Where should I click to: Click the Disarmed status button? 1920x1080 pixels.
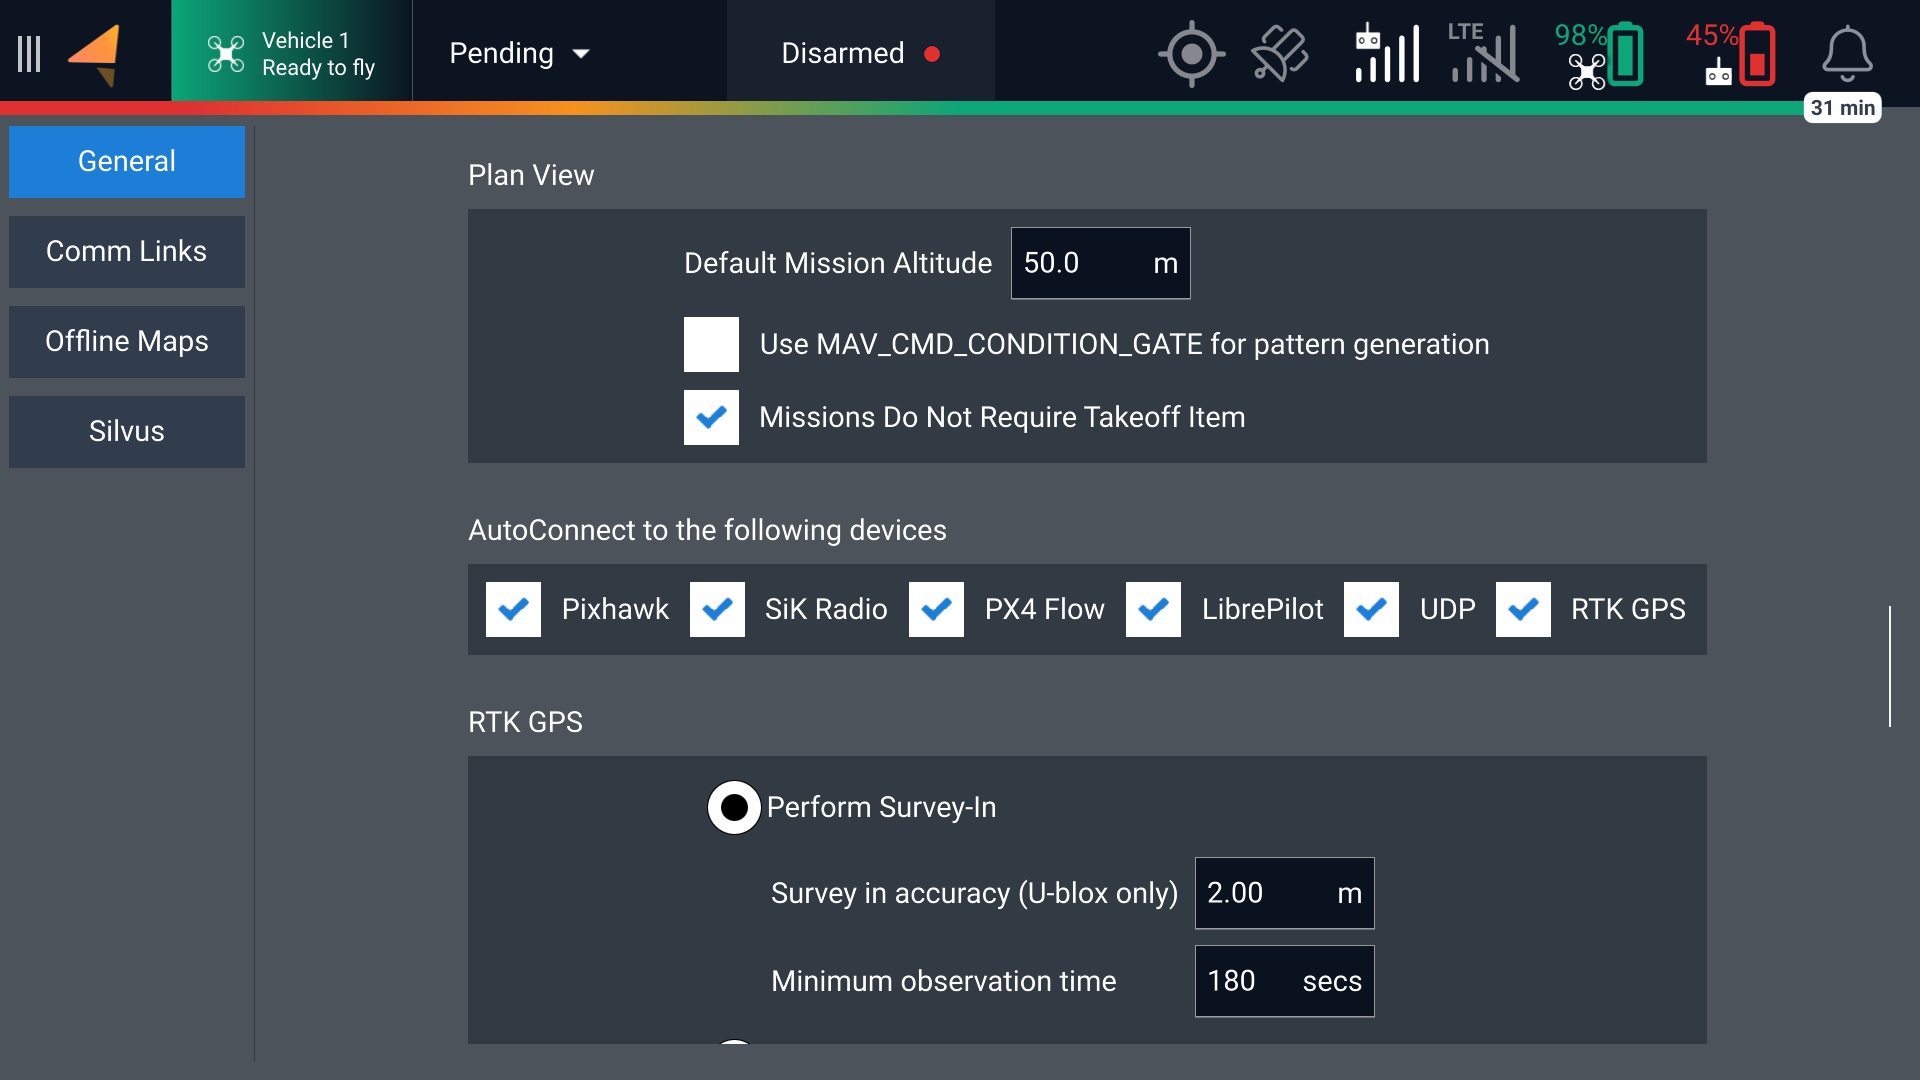tap(860, 54)
